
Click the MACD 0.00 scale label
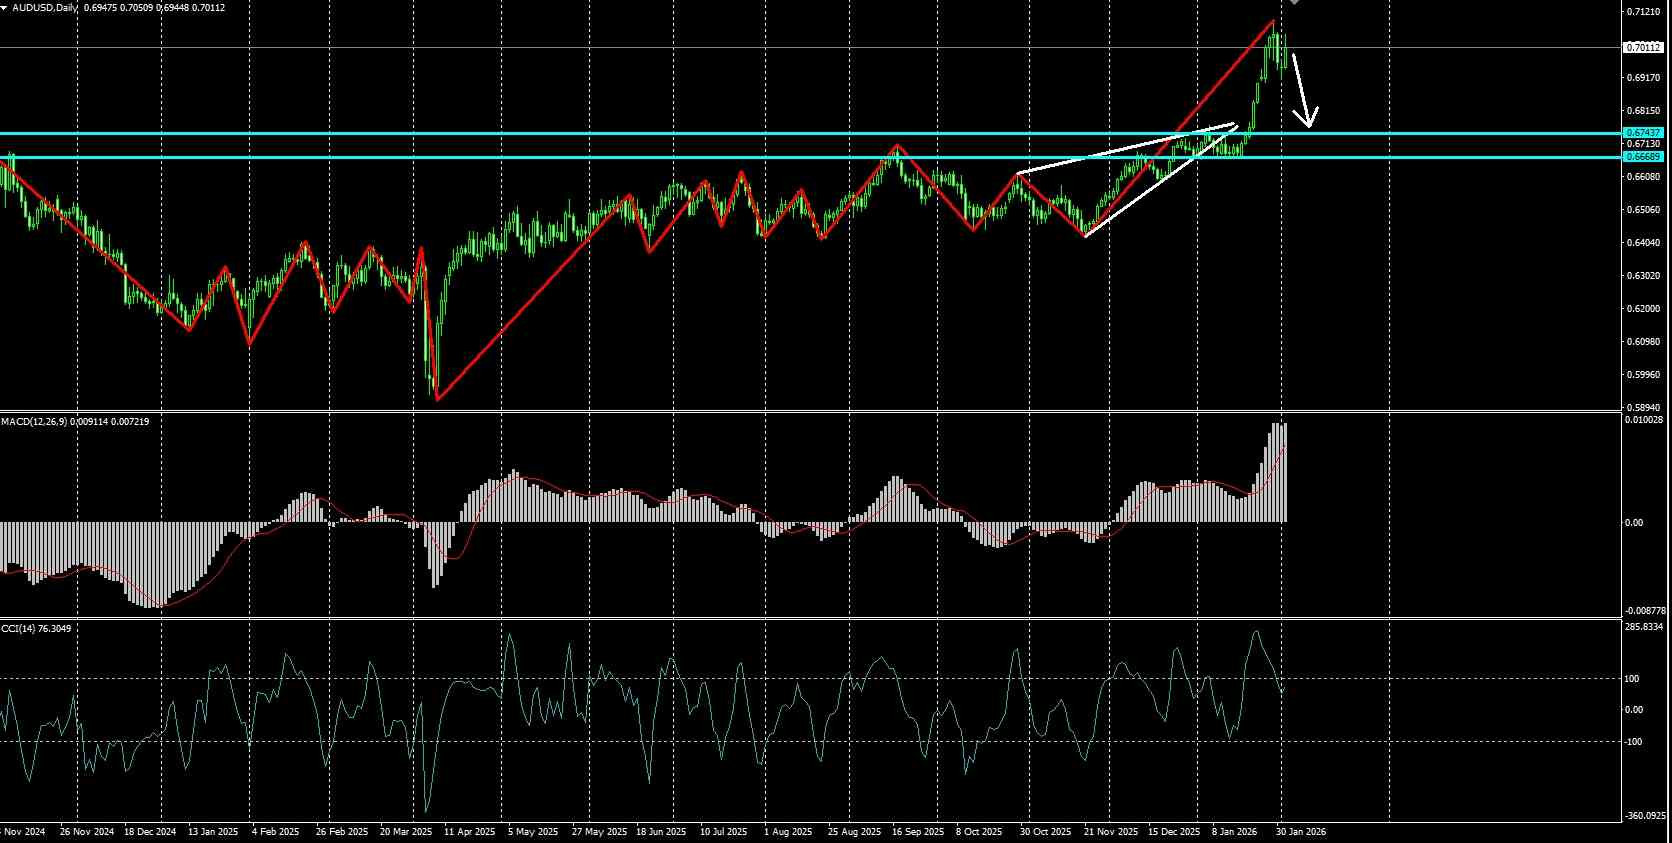coord(1633,523)
